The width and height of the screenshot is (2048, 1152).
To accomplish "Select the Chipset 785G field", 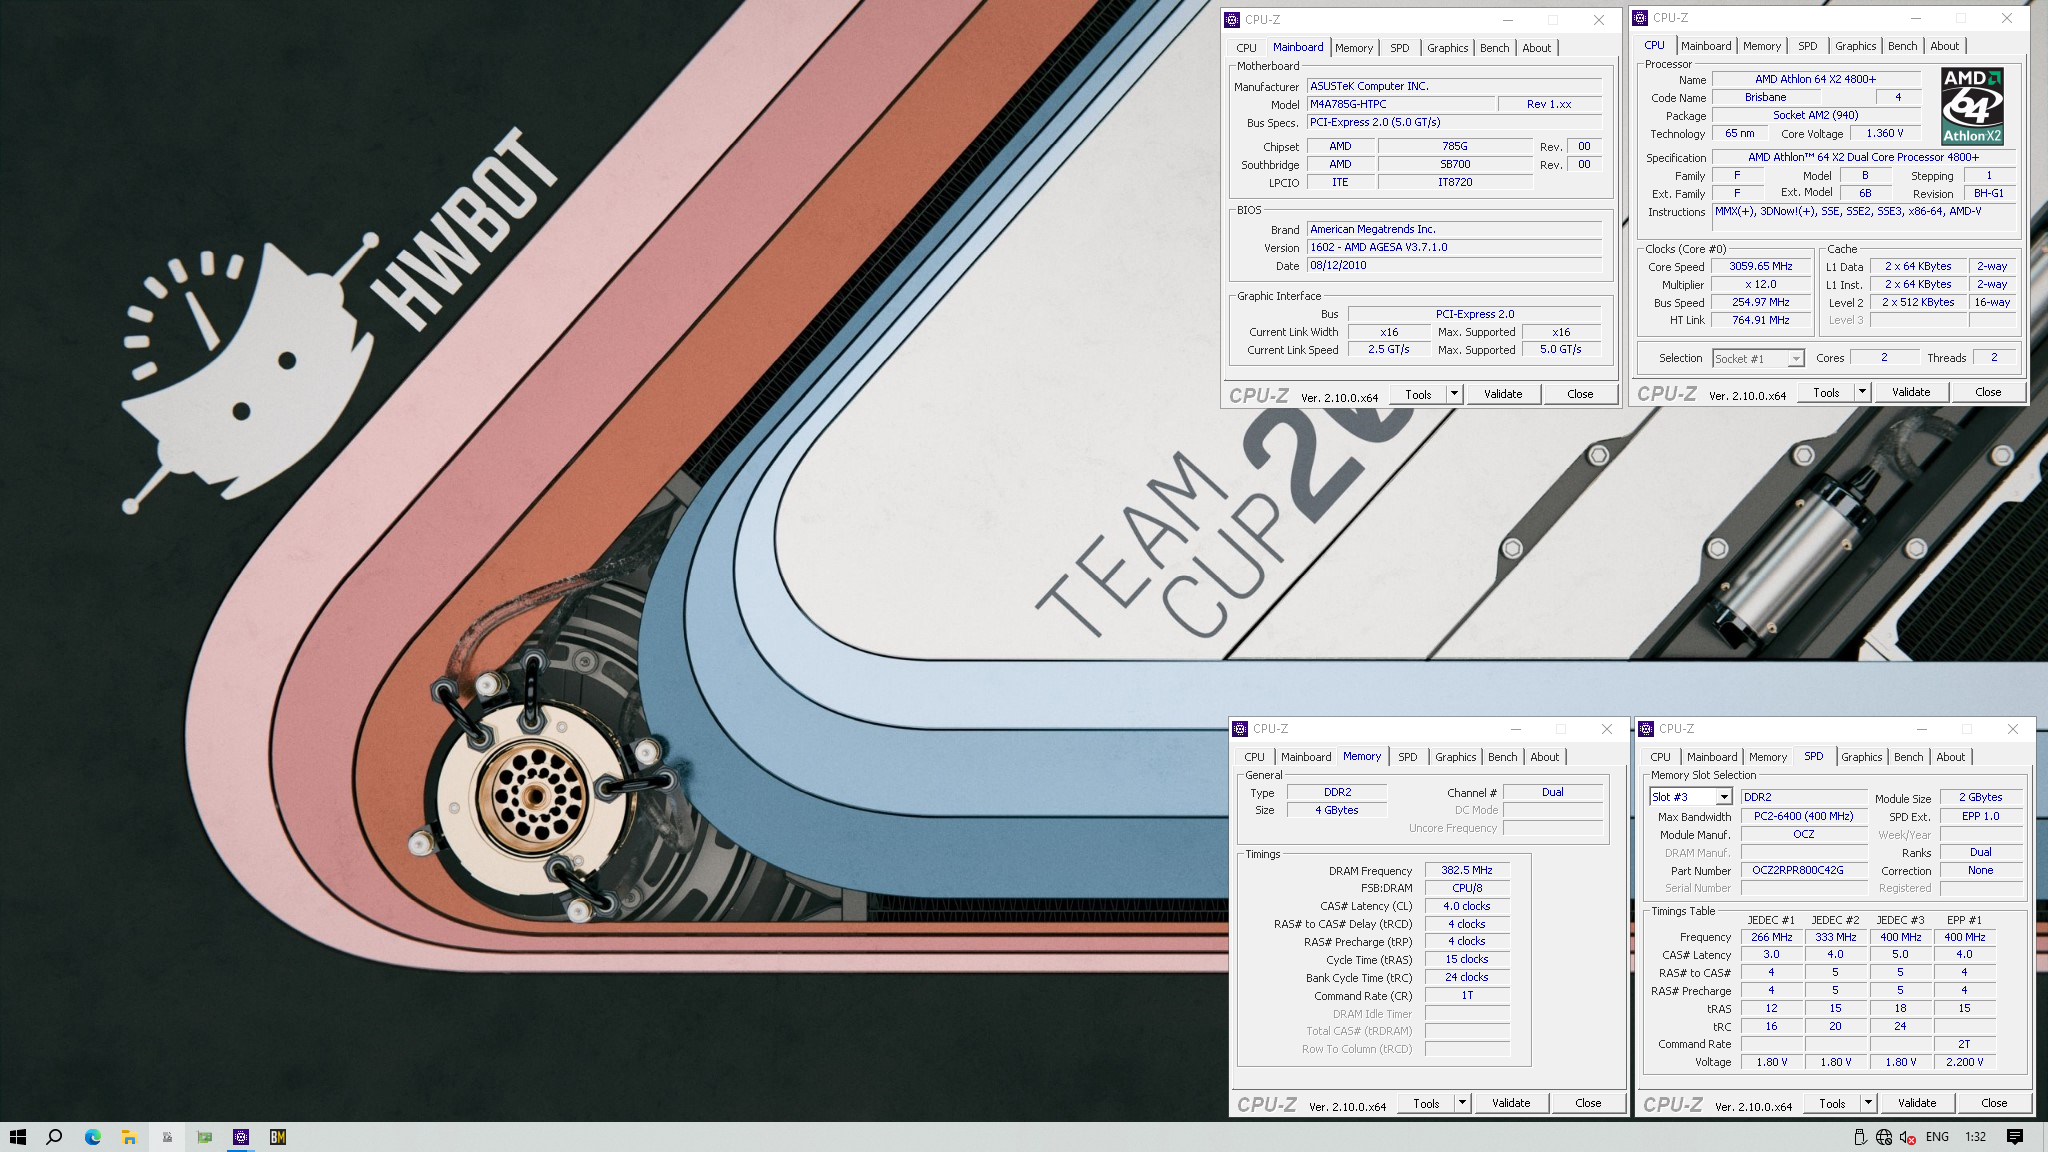I will pyautogui.click(x=1455, y=146).
